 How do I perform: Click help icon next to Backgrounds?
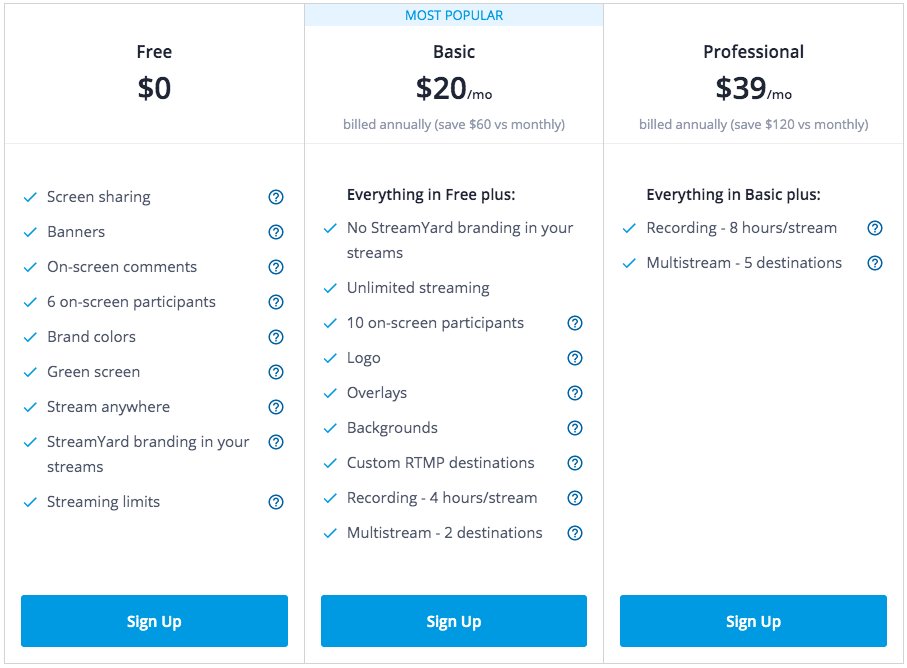[x=575, y=428]
